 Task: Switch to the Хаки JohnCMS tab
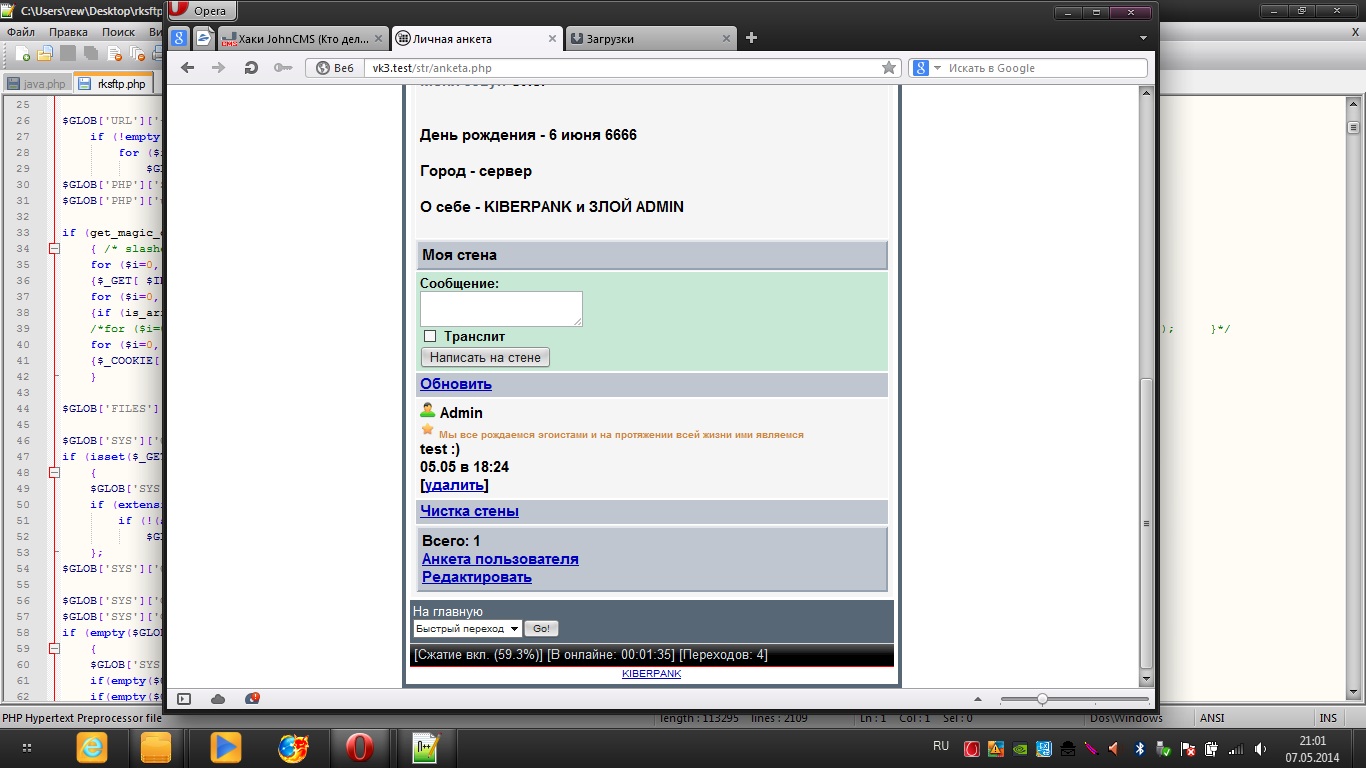(x=301, y=39)
